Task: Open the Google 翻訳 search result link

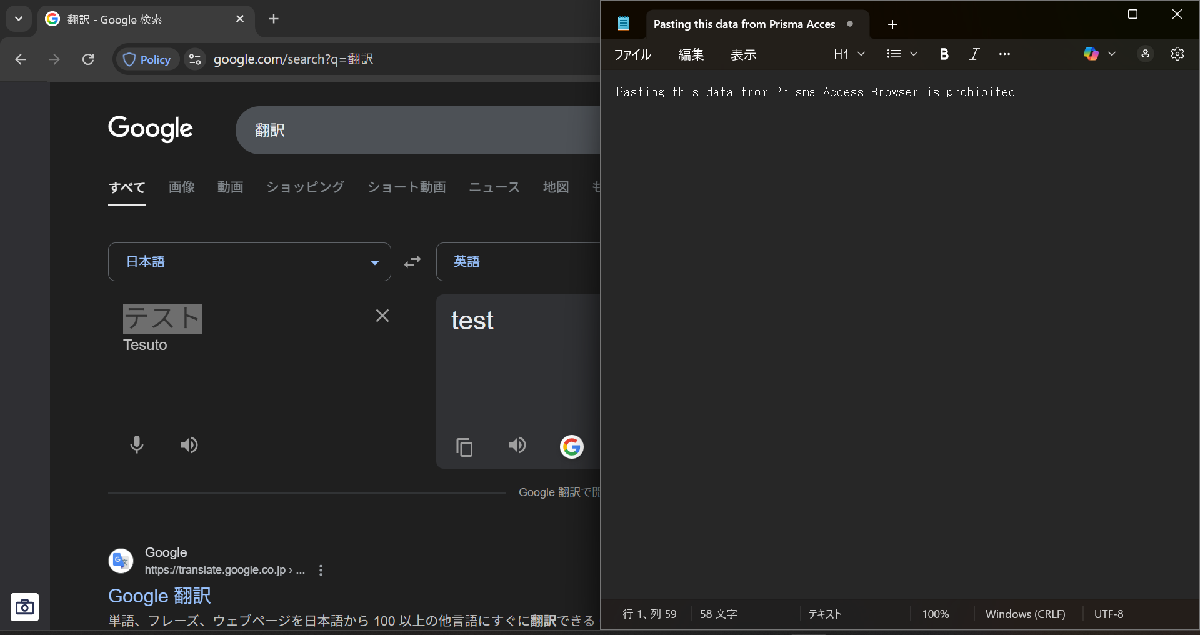Action: point(160,596)
